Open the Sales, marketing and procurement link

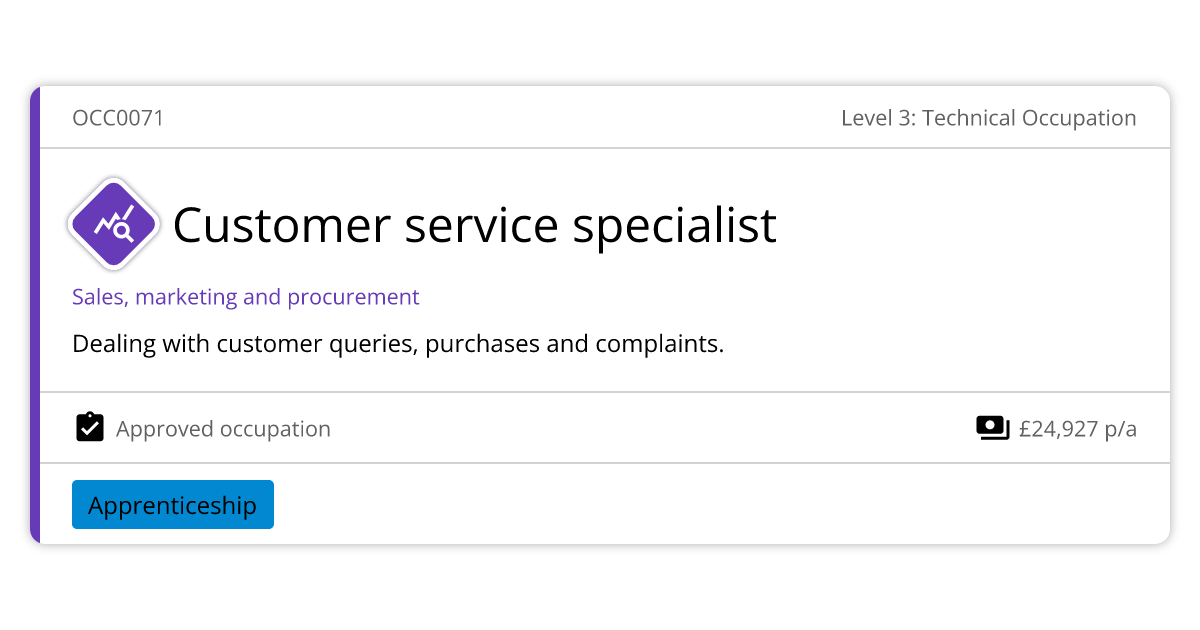pyautogui.click(x=245, y=297)
